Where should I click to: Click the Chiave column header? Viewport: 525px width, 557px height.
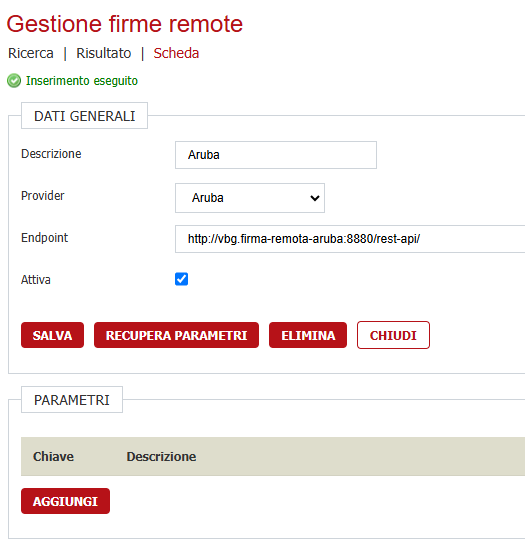point(53,456)
